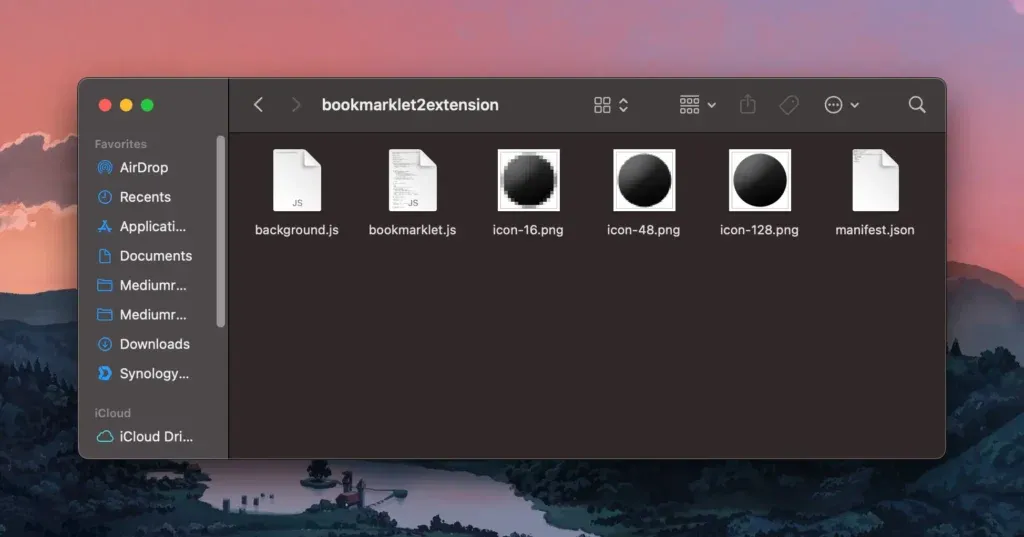Image resolution: width=1024 pixels, height=537 pixels.
Task: Click the iCloud Drive cloud icon
Action: (104, 436)
